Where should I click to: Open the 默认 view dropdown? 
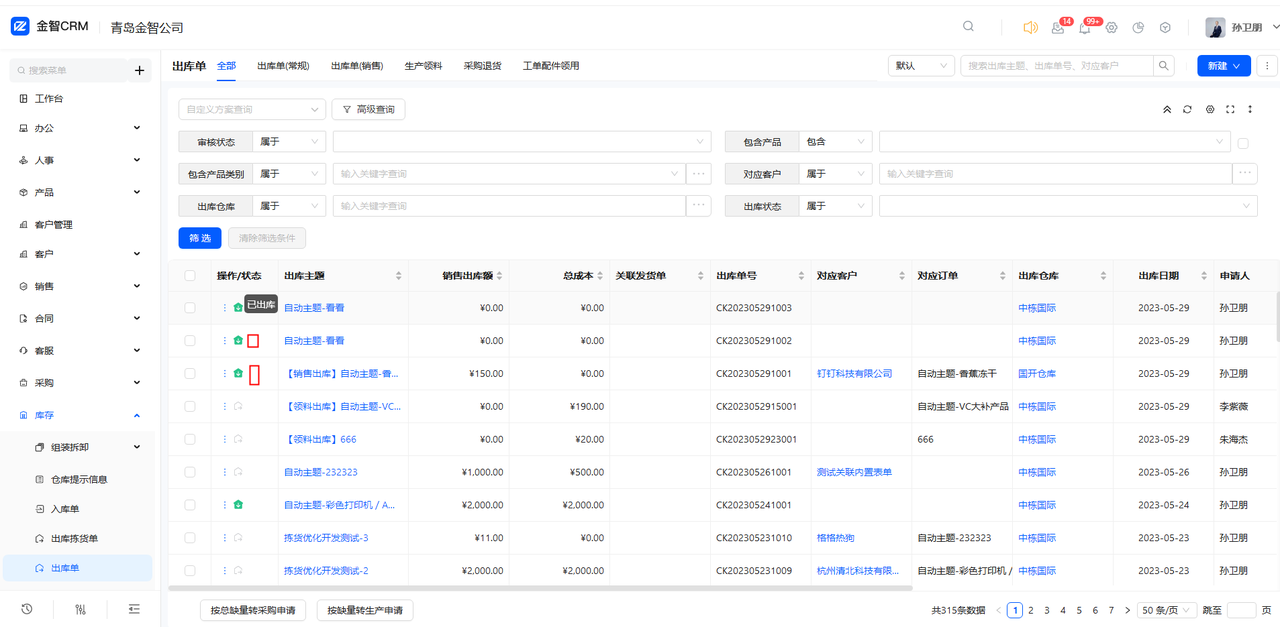tap(921, 66)
